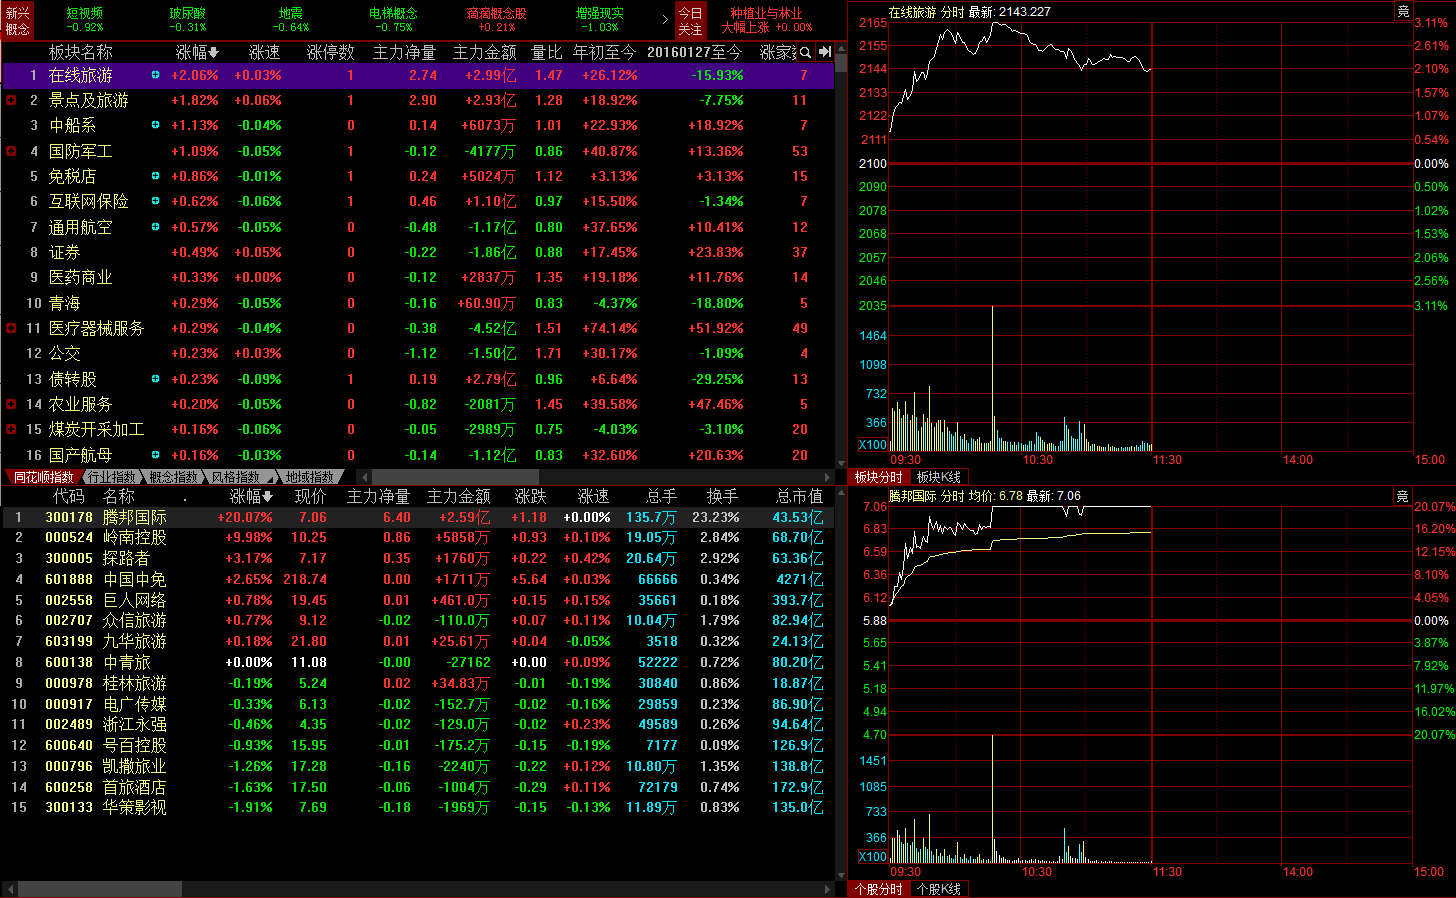Sort sectors by 涨速 column
The image size is (1456, 898).
coord(264,52)
